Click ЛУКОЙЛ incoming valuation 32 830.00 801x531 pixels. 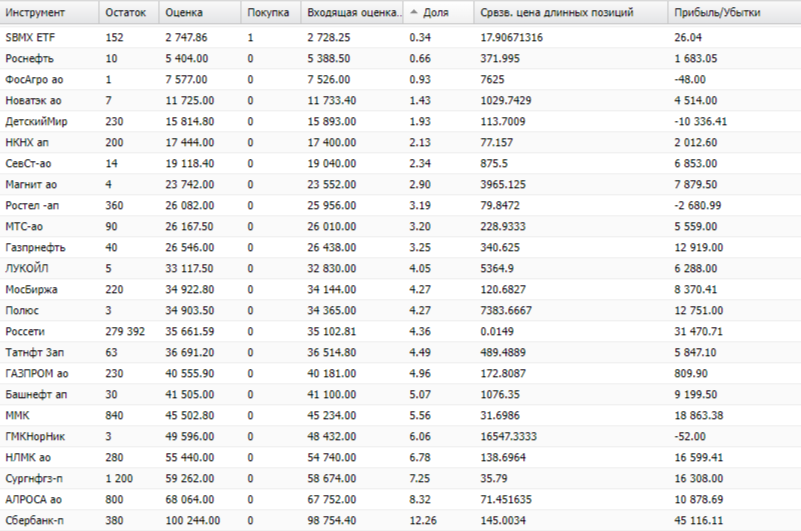[x=332, y=268]
